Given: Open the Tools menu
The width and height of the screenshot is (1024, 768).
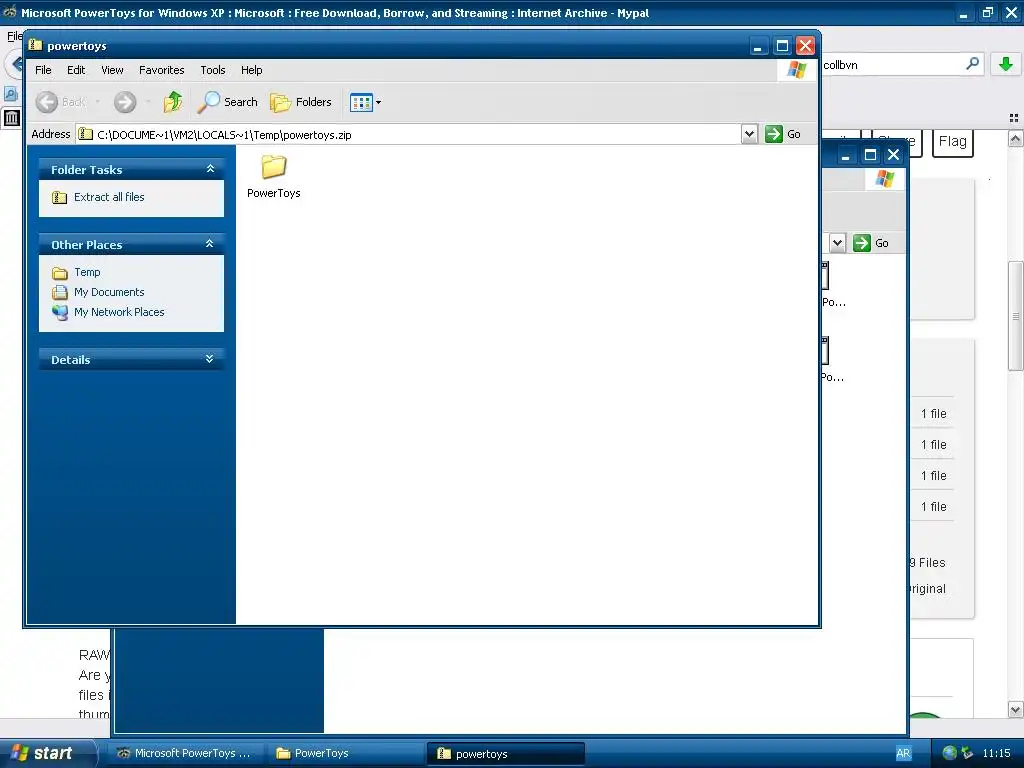Looking at the screenshot, I should click(213, 70).
